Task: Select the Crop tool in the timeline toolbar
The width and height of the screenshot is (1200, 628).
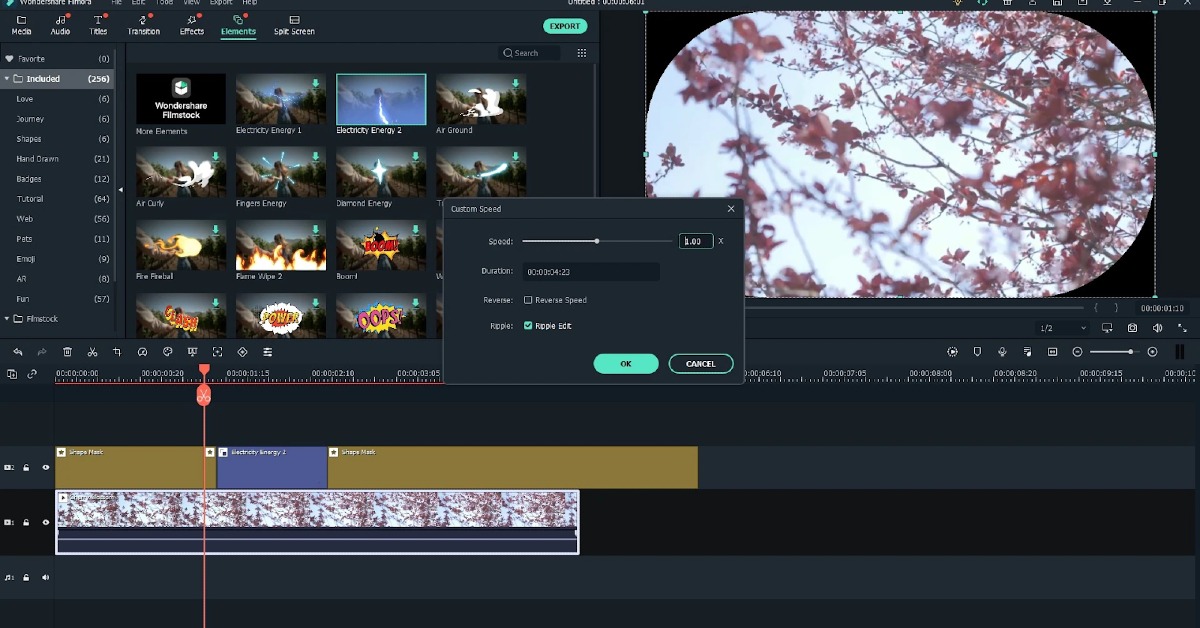Action: (x=117, y=352)
